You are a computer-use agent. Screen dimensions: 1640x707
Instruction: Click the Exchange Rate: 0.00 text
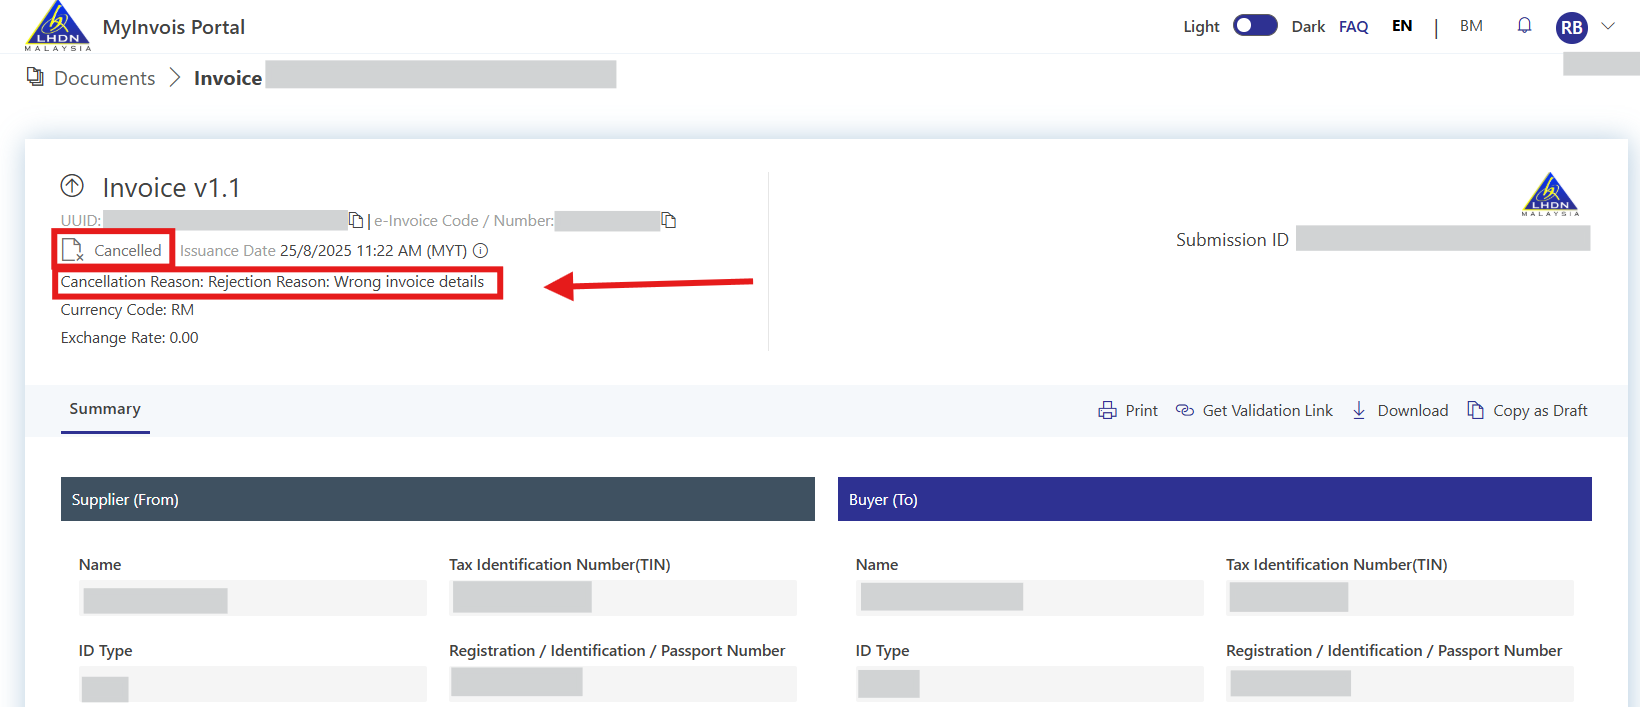click(x=129, y=338)
